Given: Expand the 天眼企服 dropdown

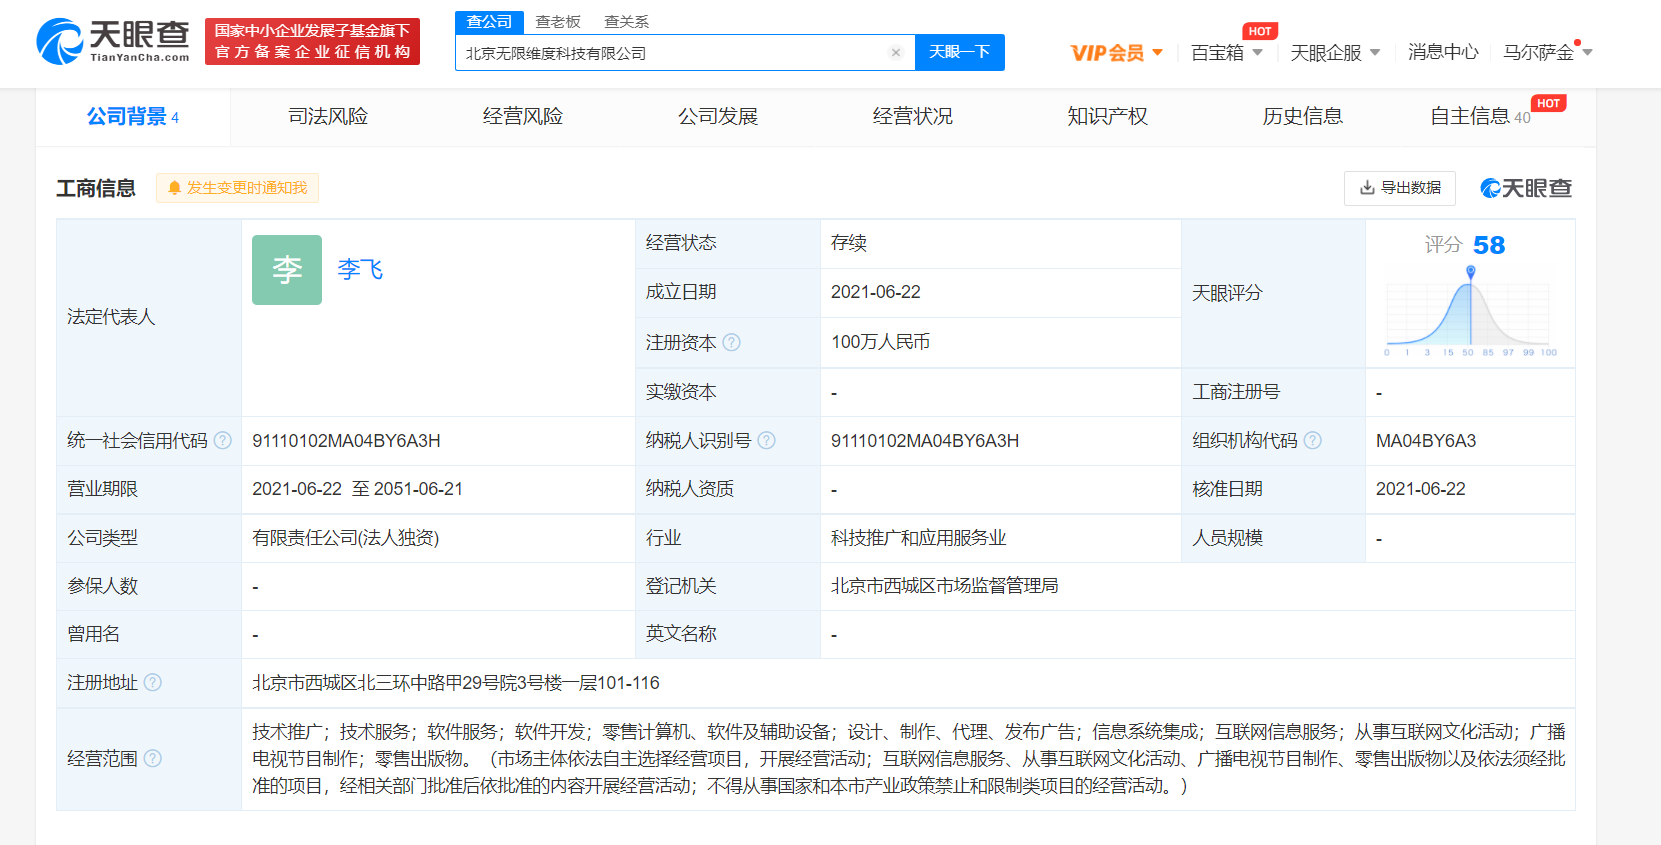Looking at the screenshot, I should coord(1335,53).
